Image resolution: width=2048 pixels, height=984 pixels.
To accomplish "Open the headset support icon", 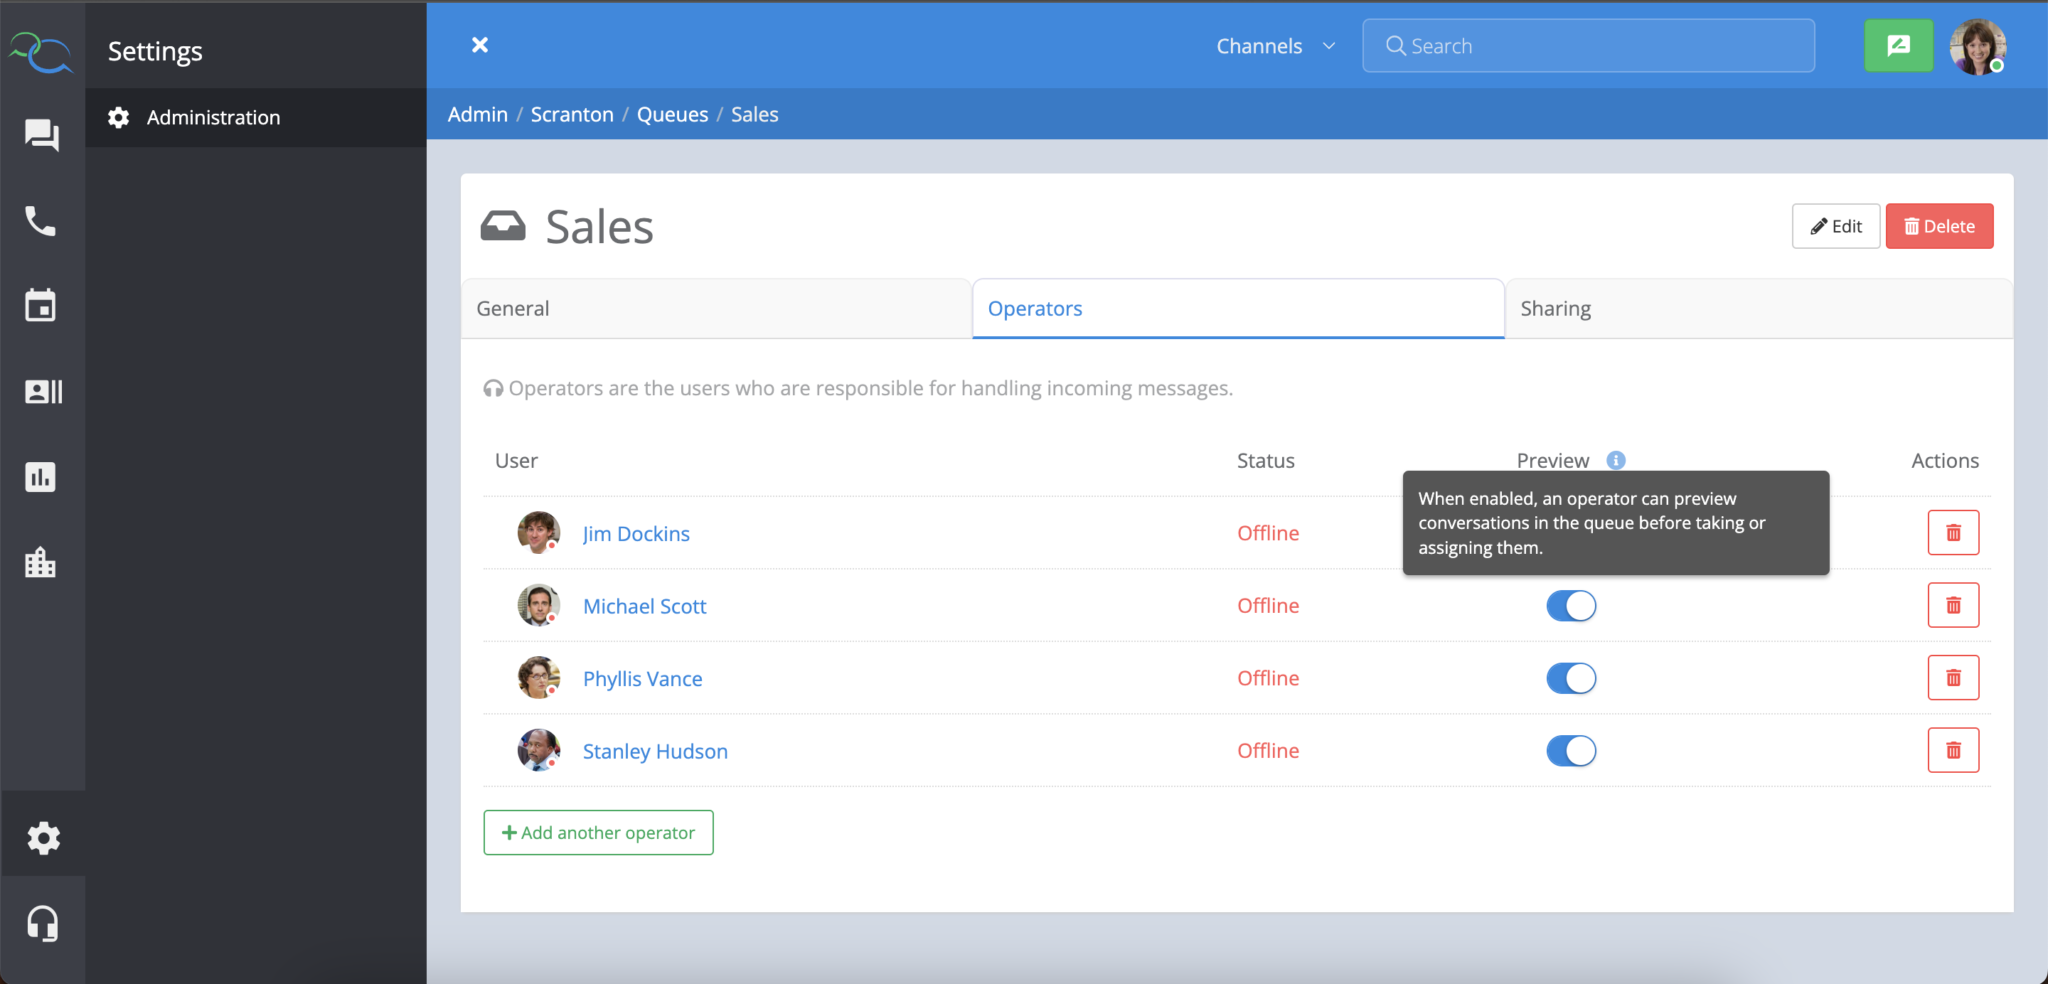I will pyautogui.click(x=42, y=923).
